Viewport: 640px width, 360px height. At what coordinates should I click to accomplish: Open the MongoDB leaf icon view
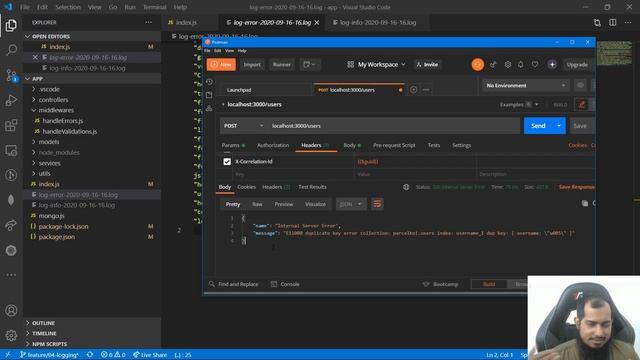(11, 200)
